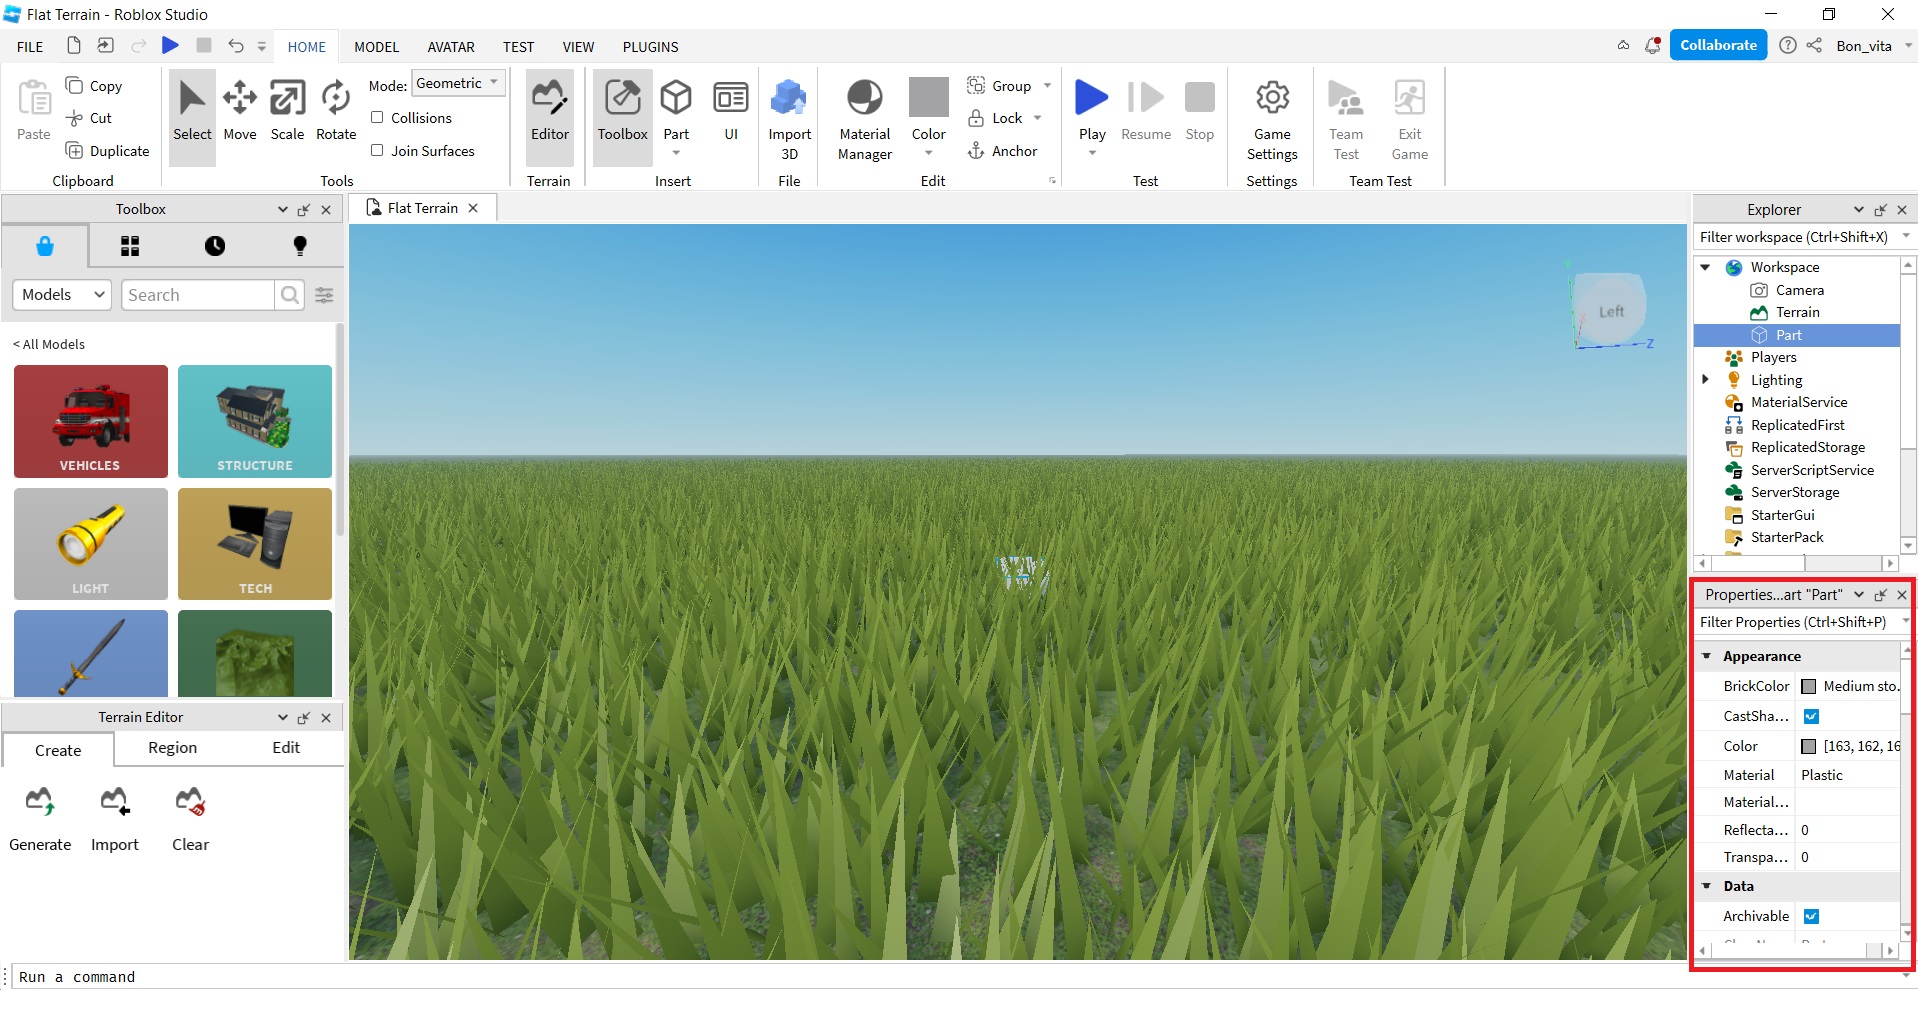Click the Collaborate button
1918x1026 pixels.
click(1717, 46)
